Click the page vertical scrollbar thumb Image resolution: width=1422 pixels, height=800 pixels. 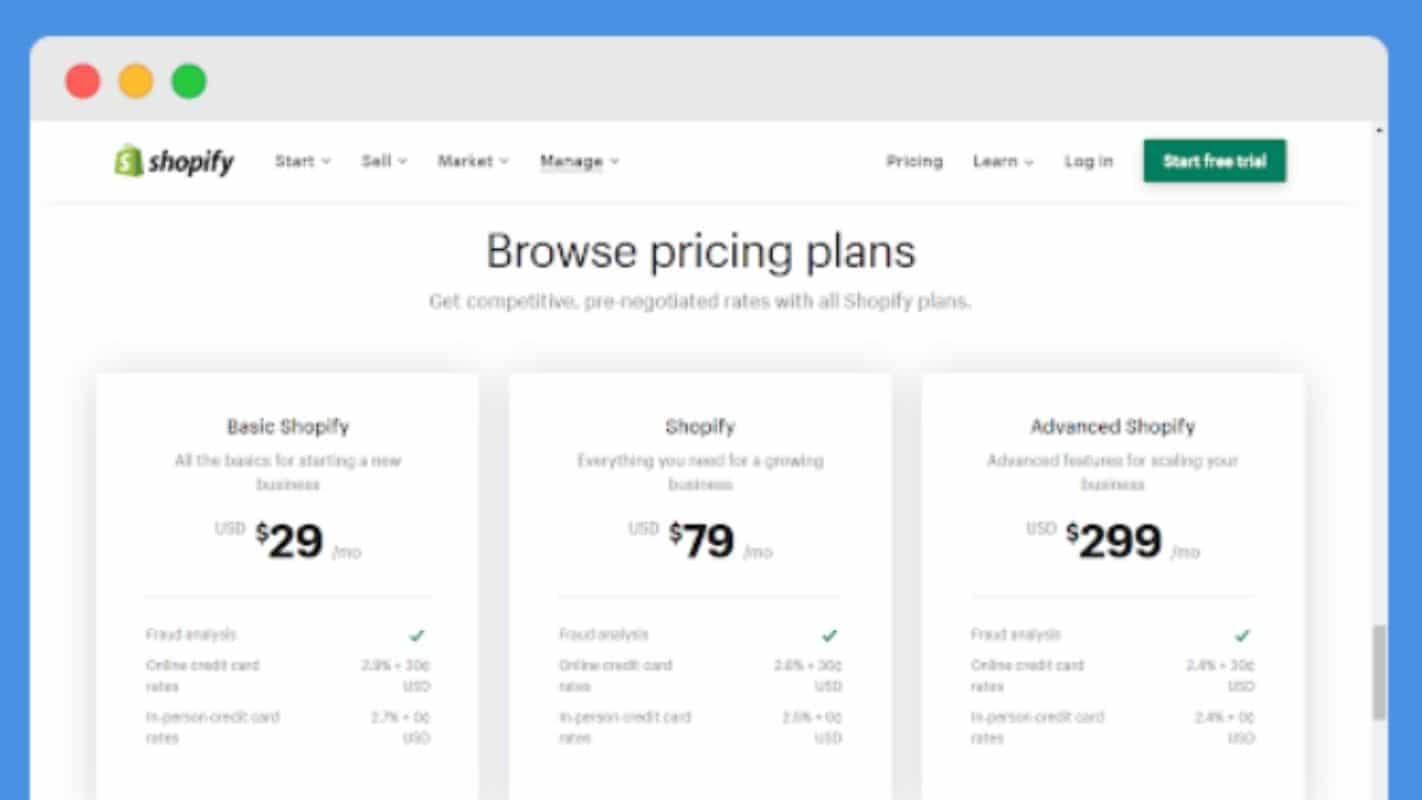point(1380,672)
